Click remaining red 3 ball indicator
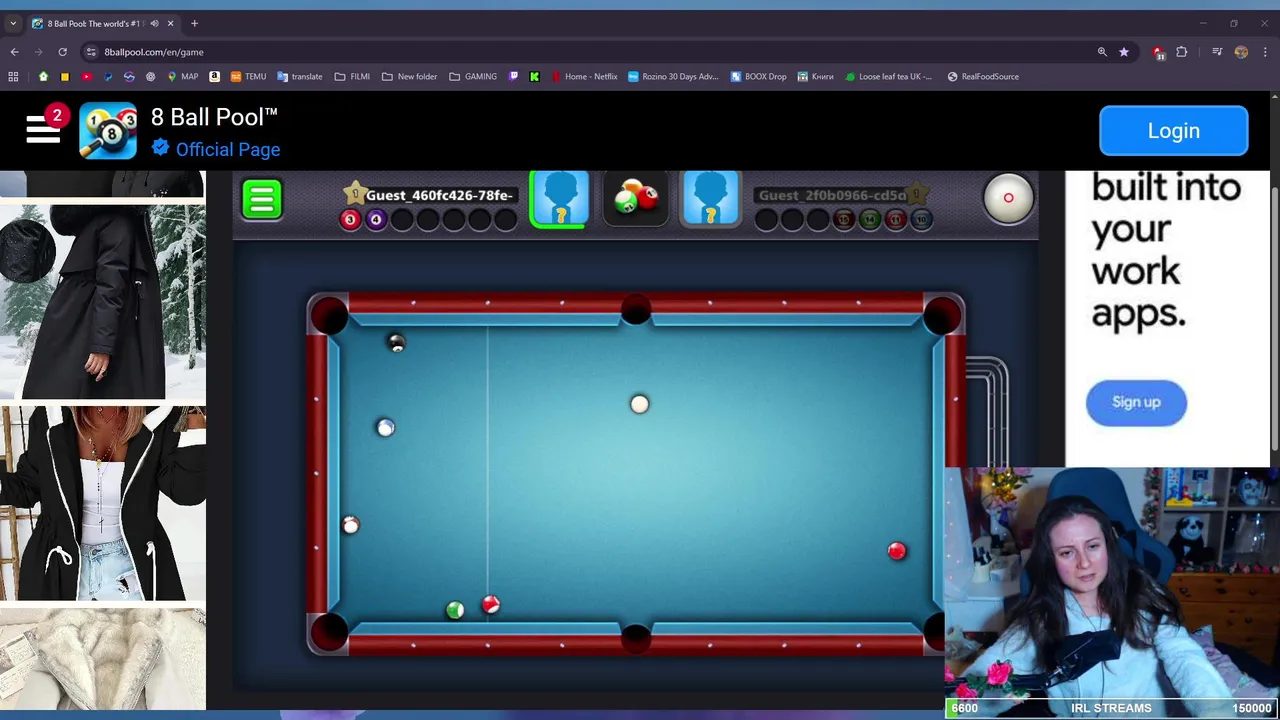 [x=350, y=220]
